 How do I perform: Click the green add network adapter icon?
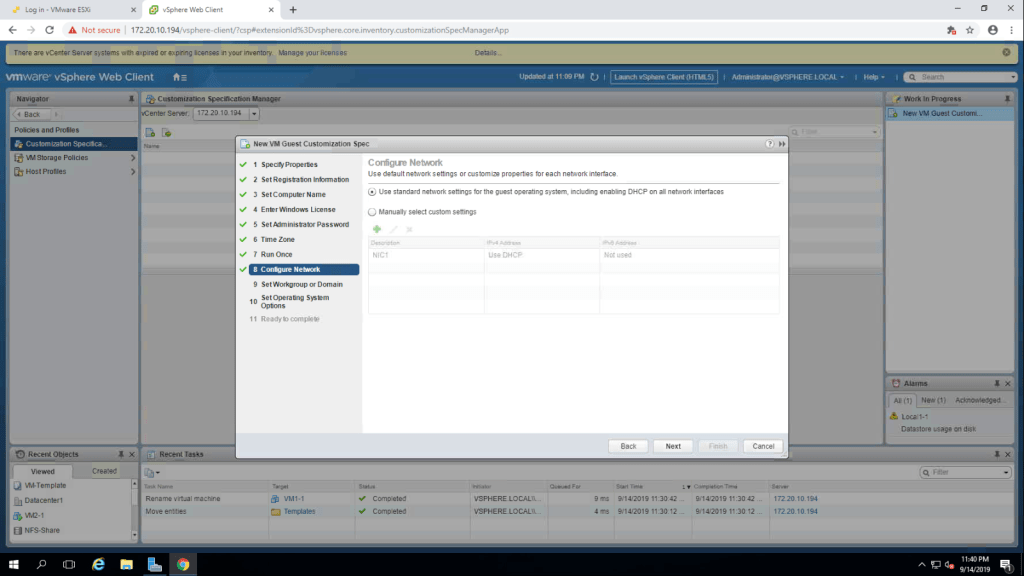(x=377, y=229)
